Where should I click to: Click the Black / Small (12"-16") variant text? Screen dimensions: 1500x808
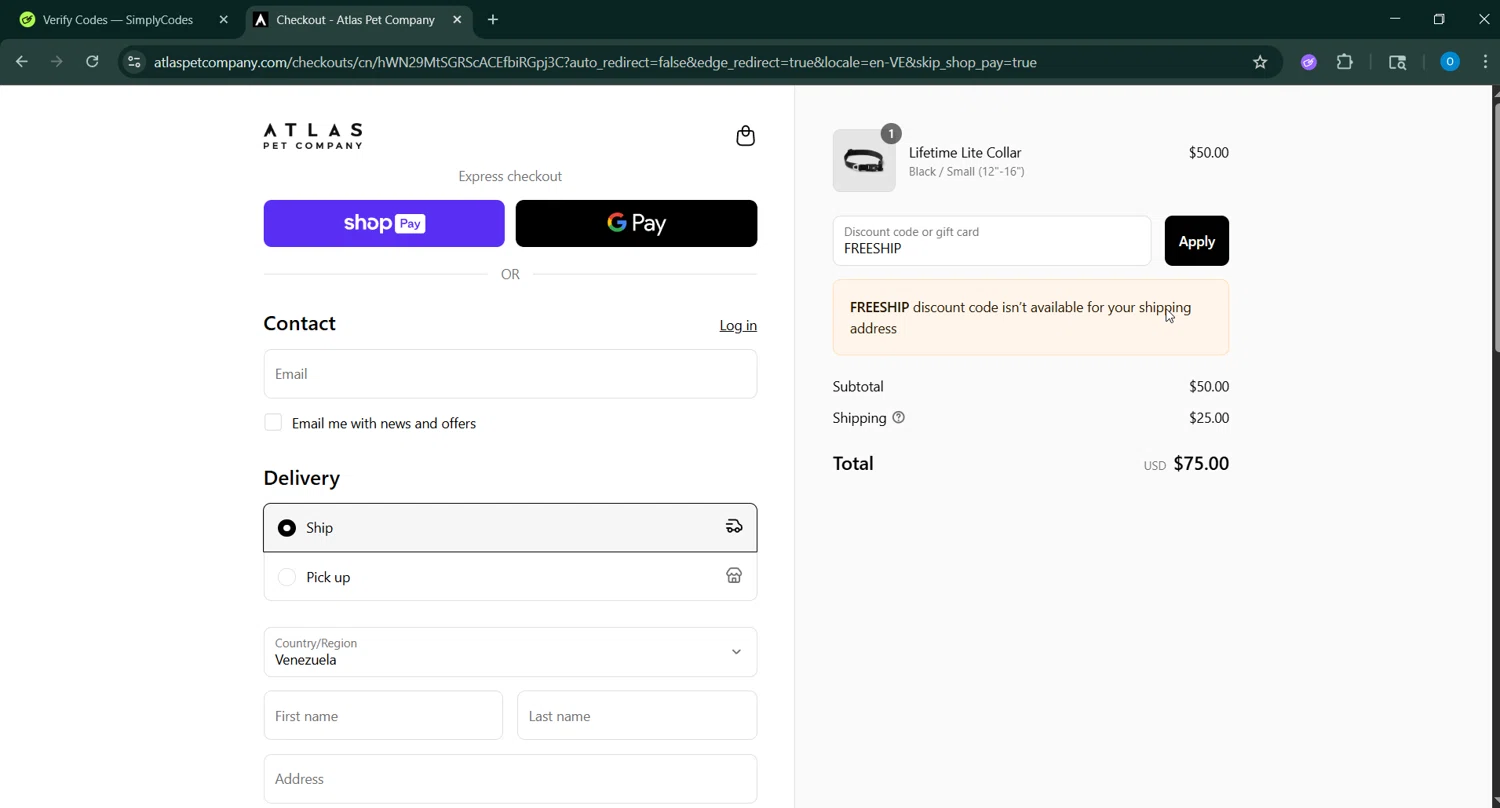click(966, 171)
